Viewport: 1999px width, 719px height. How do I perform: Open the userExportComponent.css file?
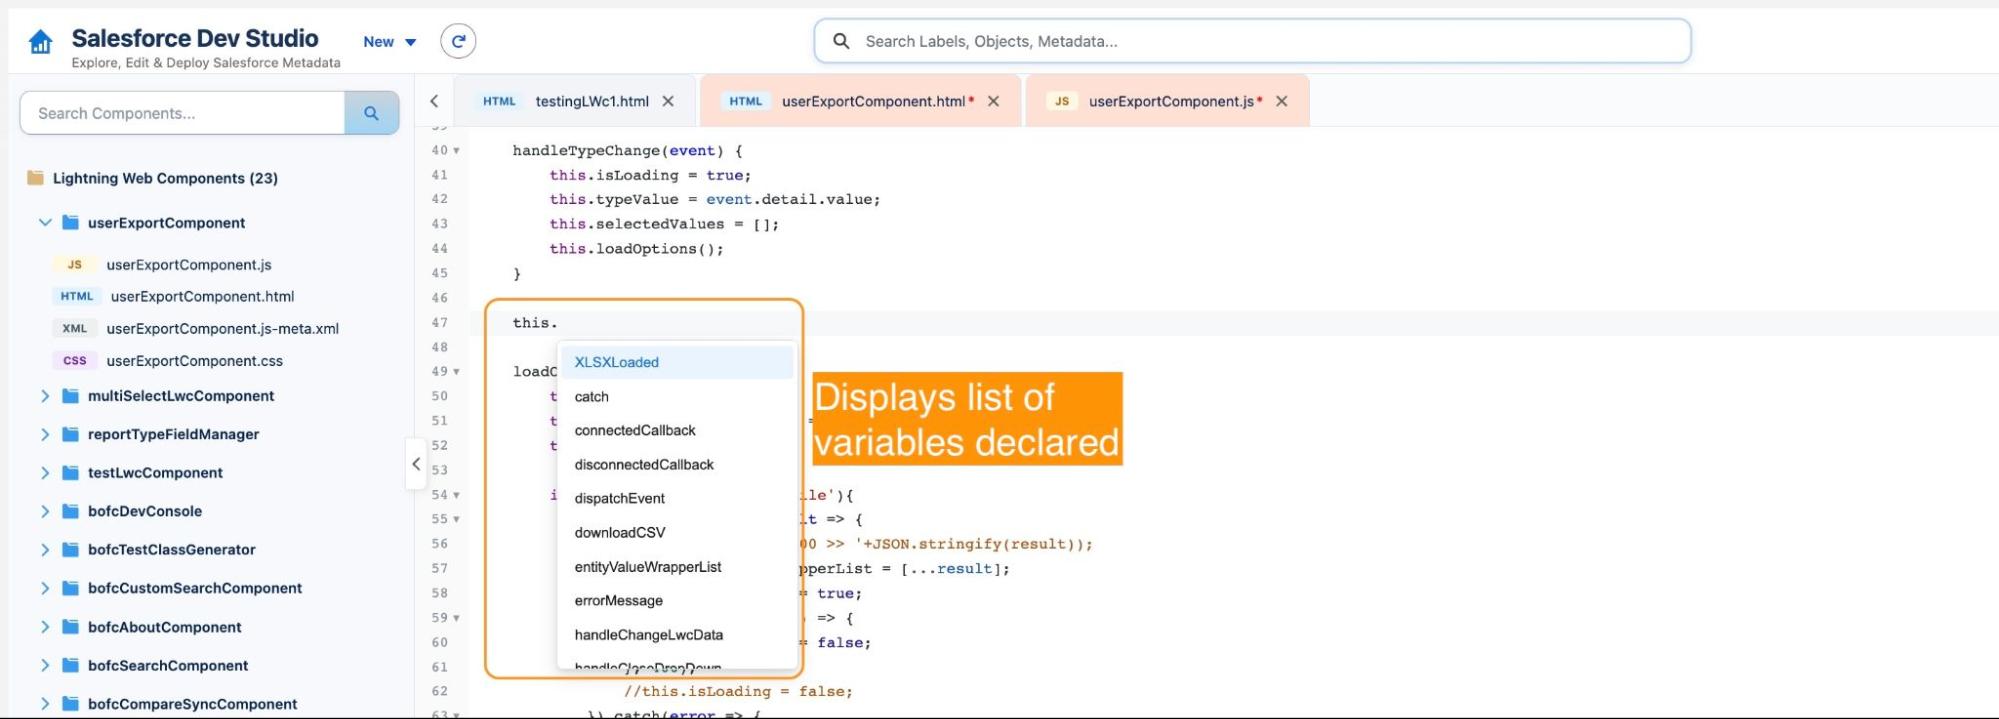tap(194, 361)
